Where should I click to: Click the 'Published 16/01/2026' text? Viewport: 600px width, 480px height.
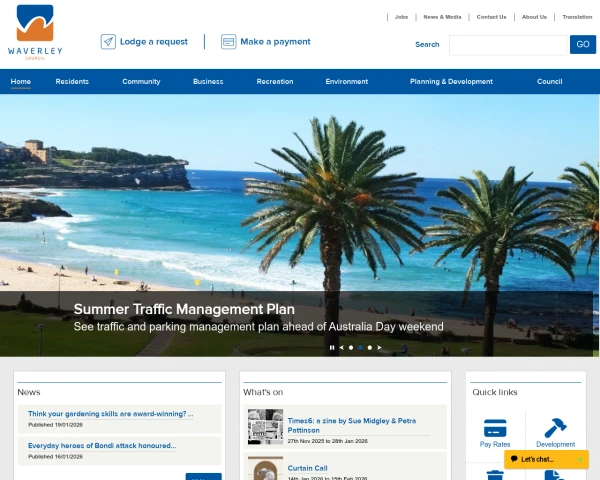(x=55, y=456)
